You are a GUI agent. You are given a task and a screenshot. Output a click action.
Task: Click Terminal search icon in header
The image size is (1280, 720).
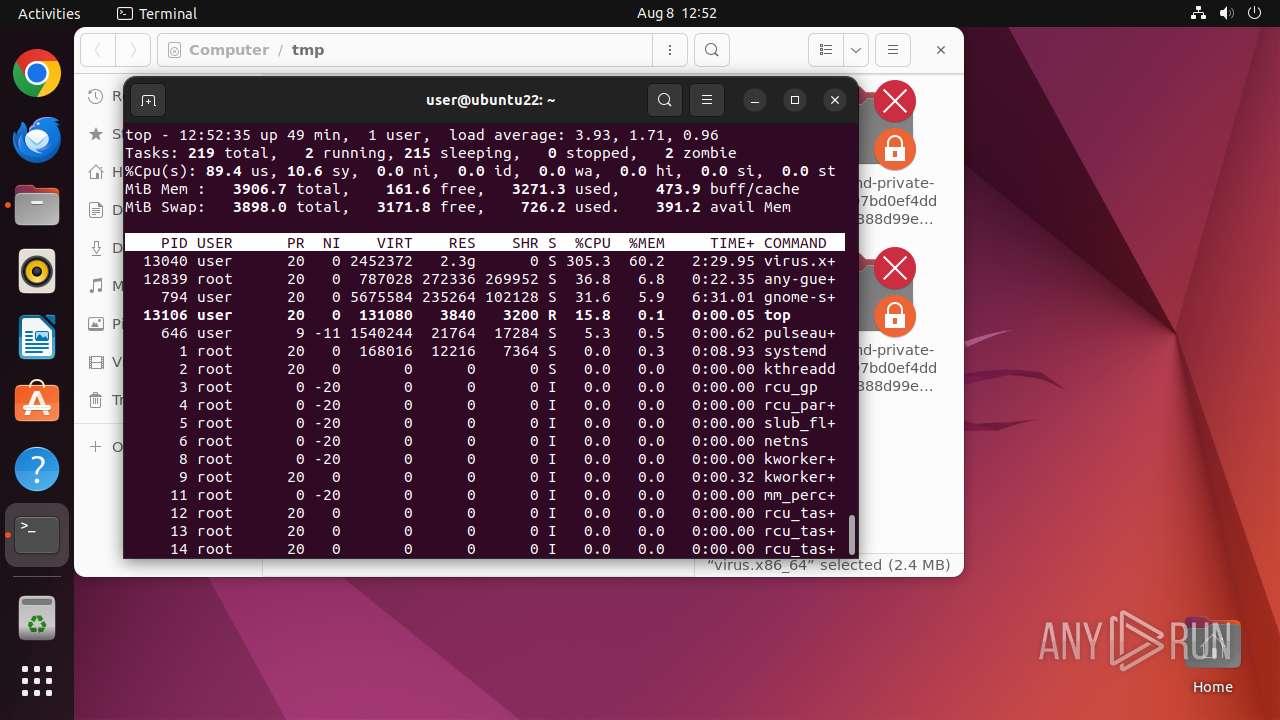(x=665, y=100)
